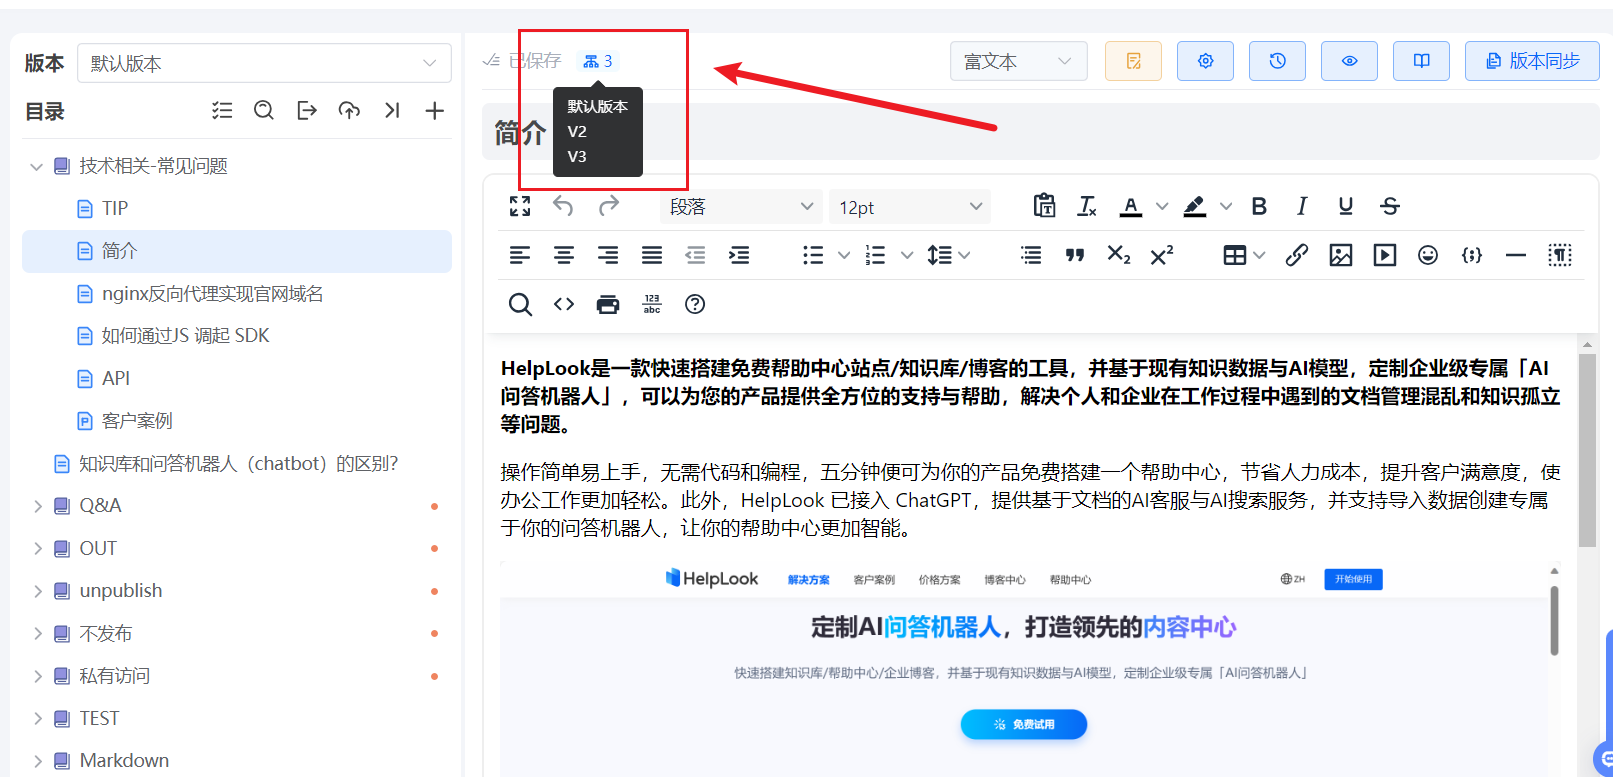Open the text color dropdown arrow
The image size is (1613, 777).
[1162, 206]
